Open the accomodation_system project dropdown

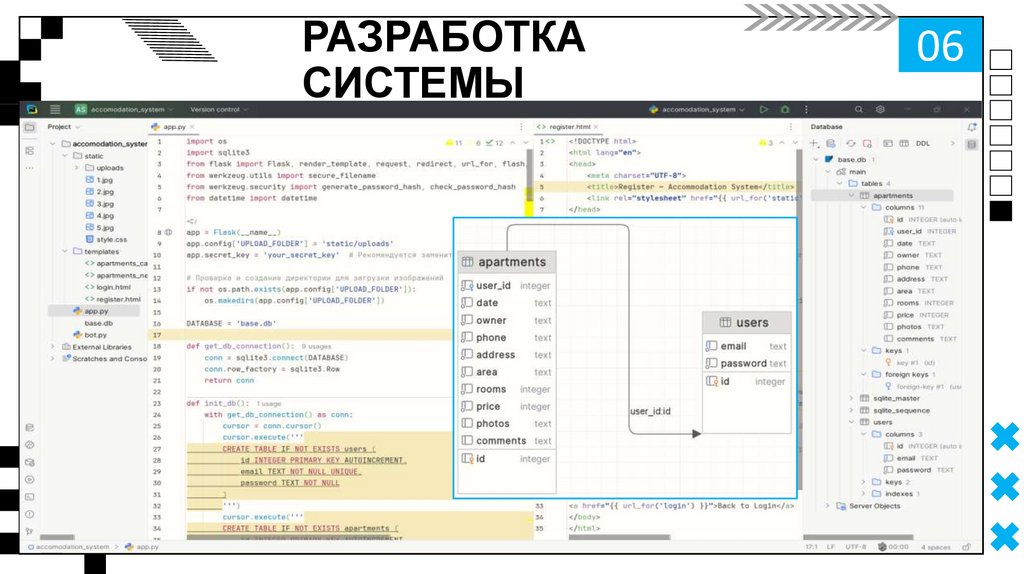(124, 110)
